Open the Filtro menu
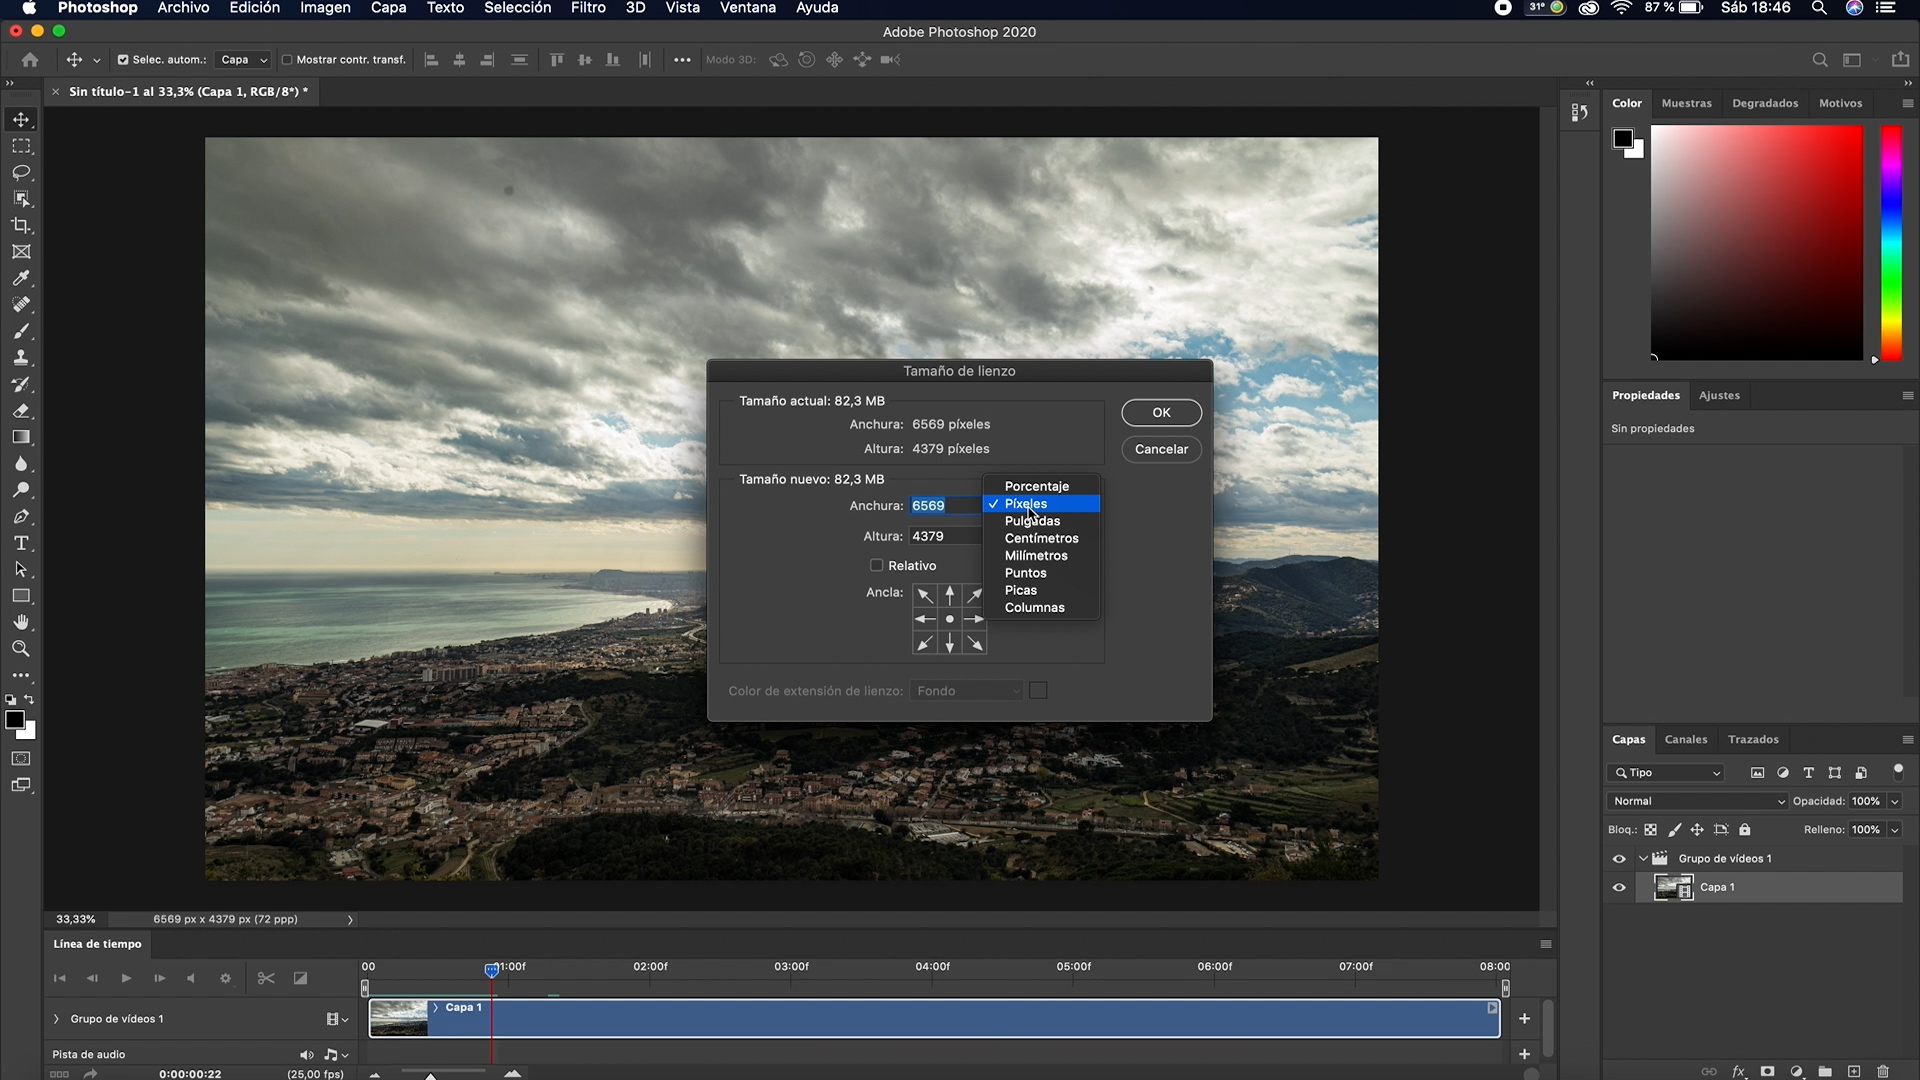 [587, 8]
